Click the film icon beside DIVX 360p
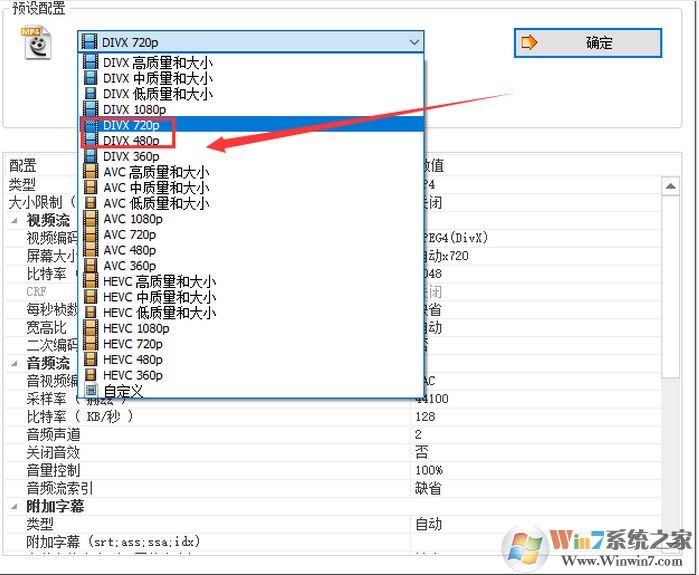This screenshot has width=699, height=575. coord(91,156)
